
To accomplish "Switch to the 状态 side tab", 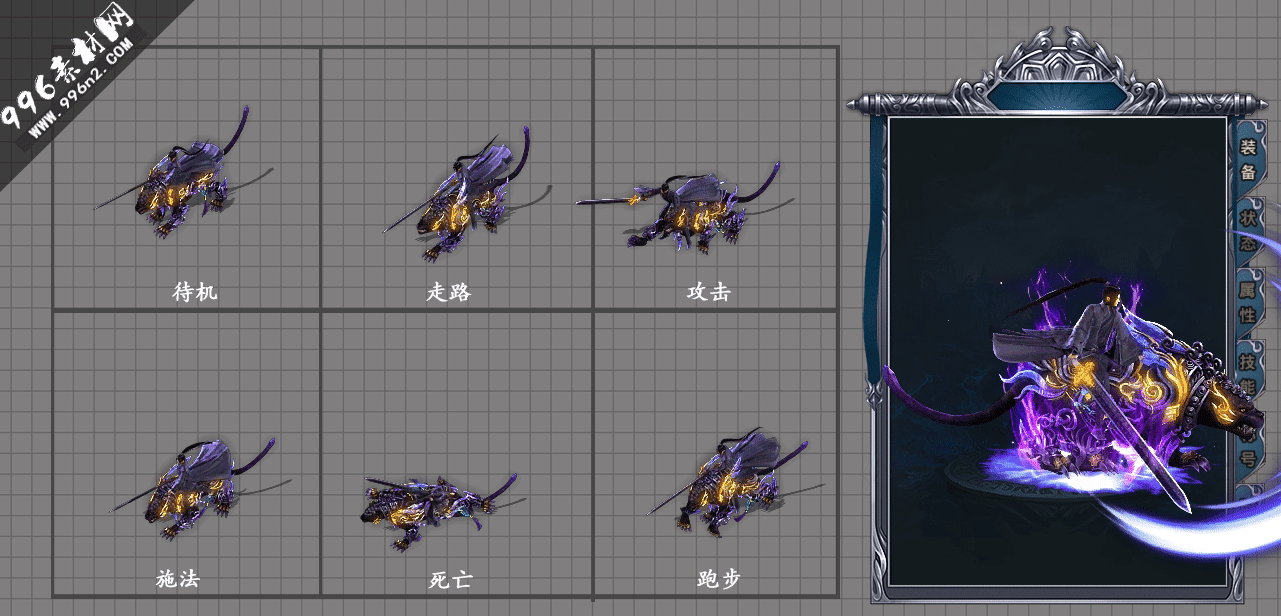I will [x=1248, y=231].
